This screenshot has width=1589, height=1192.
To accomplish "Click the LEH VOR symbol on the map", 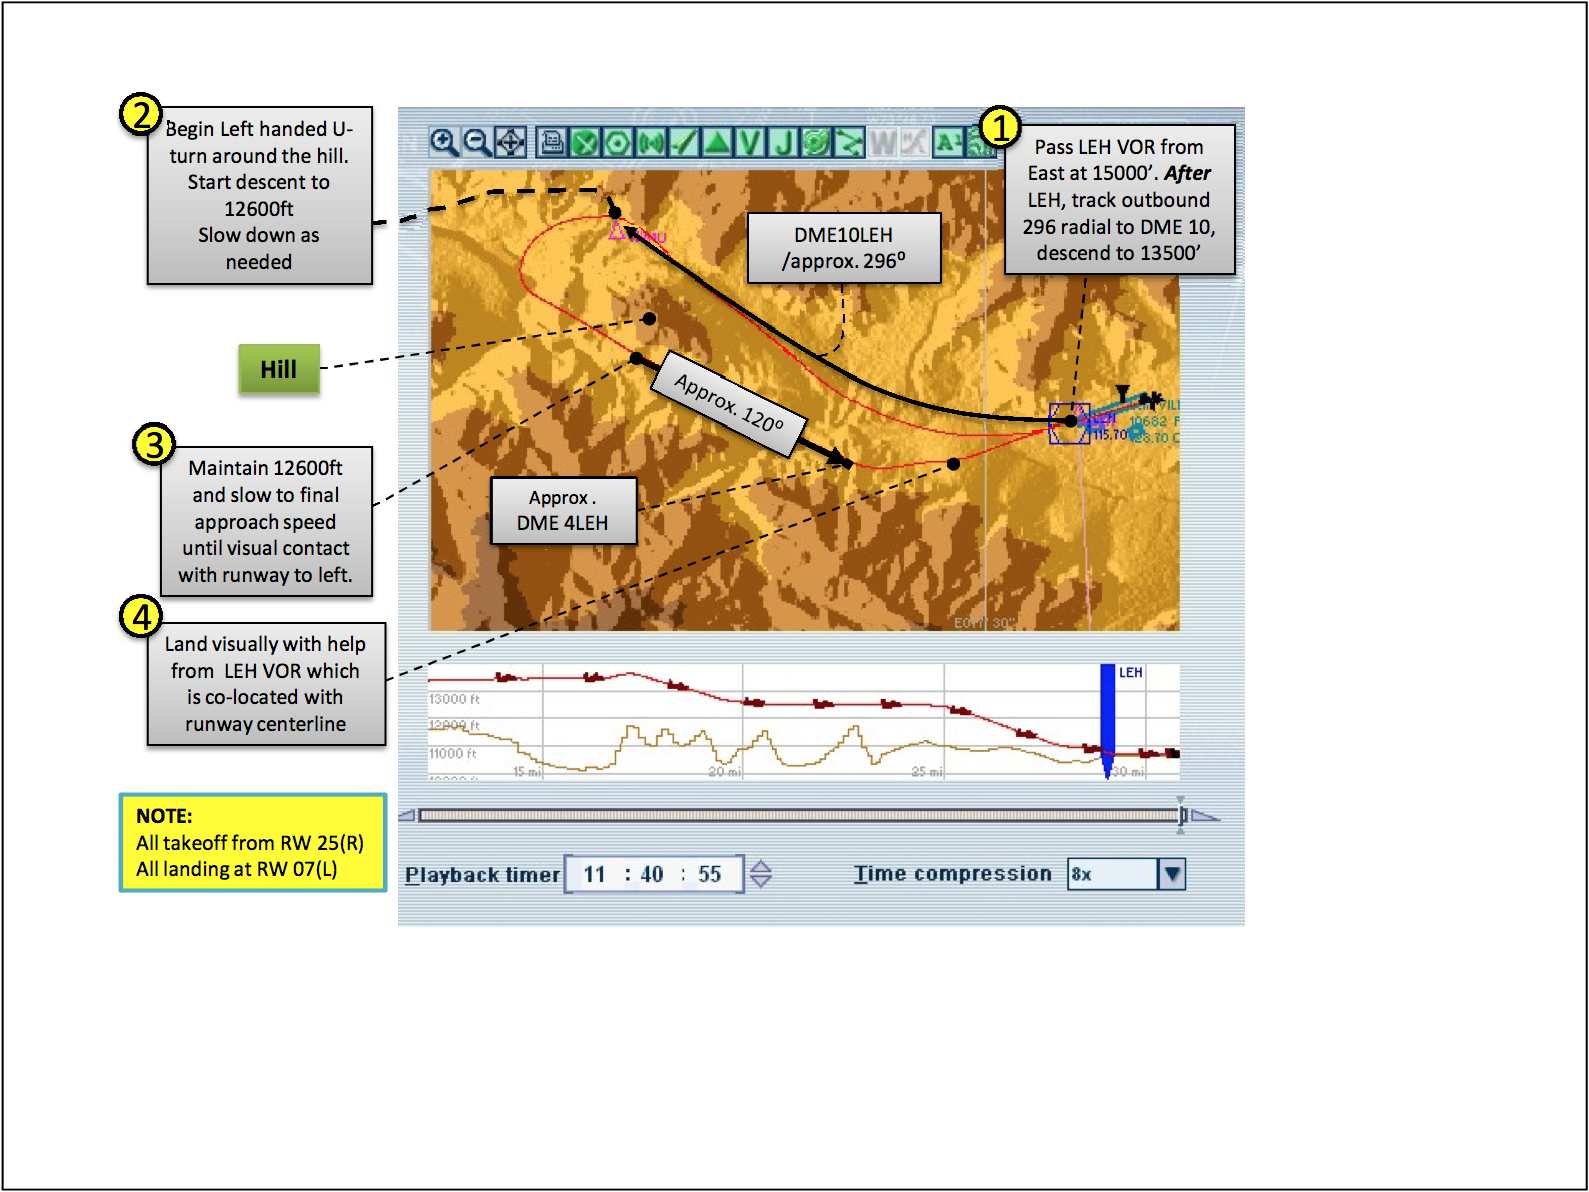I will pos(1069,422).
